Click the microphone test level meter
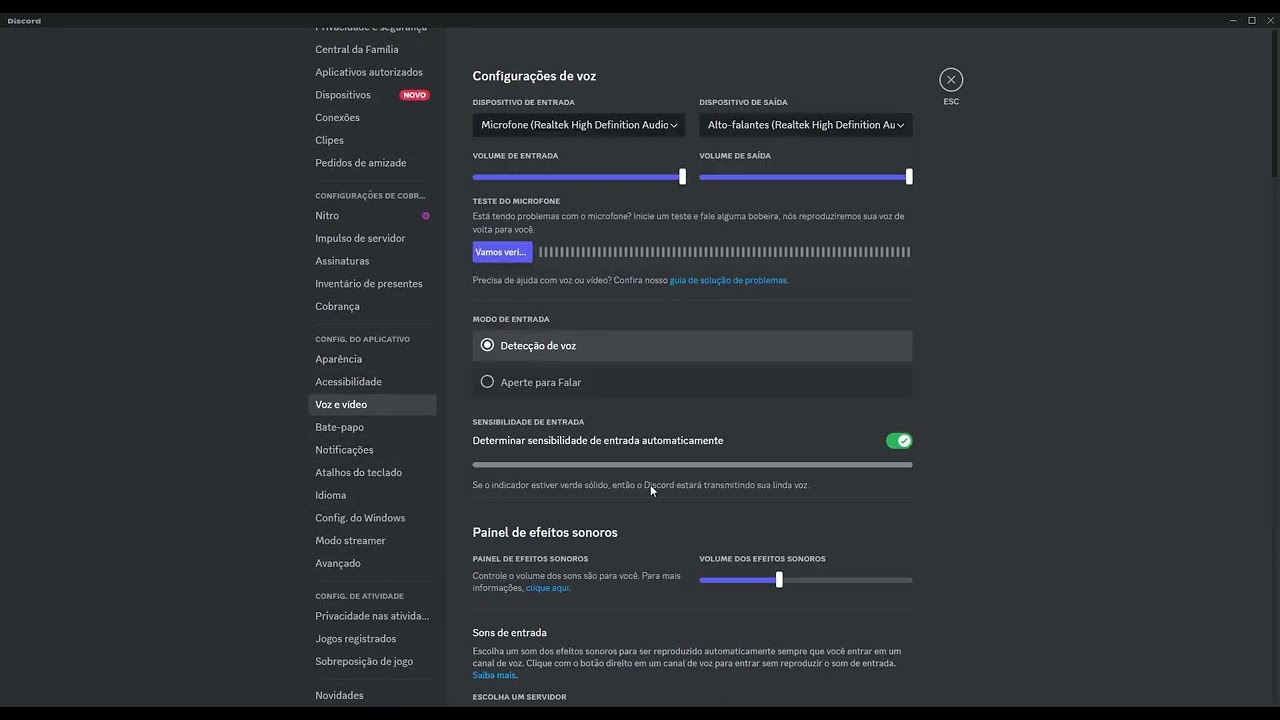This screenshot has width=1280, height=720. click(x=725, y=252)
